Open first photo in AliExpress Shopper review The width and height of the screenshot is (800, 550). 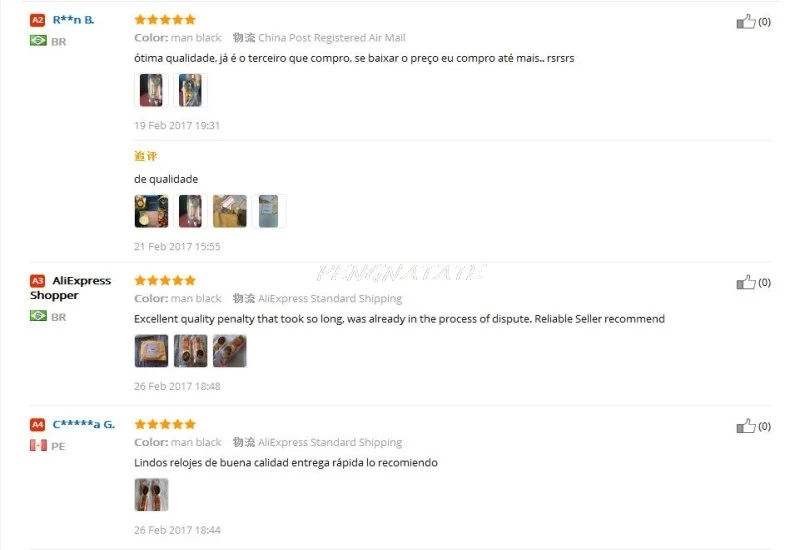click(151, 351)
